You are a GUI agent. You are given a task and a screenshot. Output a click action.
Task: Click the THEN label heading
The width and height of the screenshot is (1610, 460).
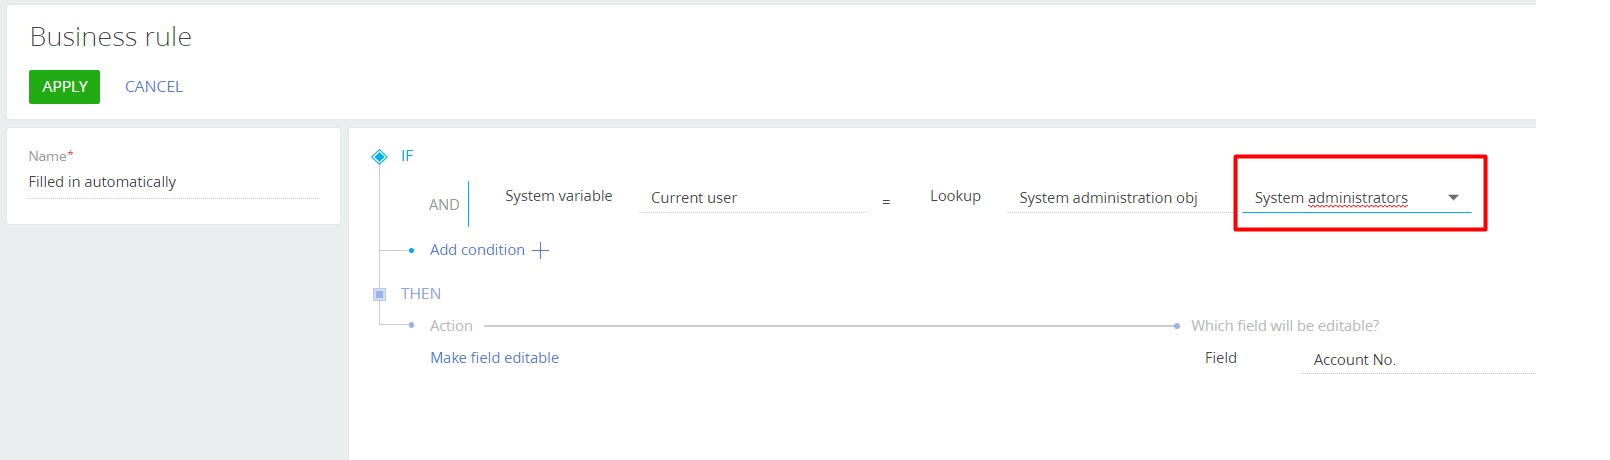(421, 294)
